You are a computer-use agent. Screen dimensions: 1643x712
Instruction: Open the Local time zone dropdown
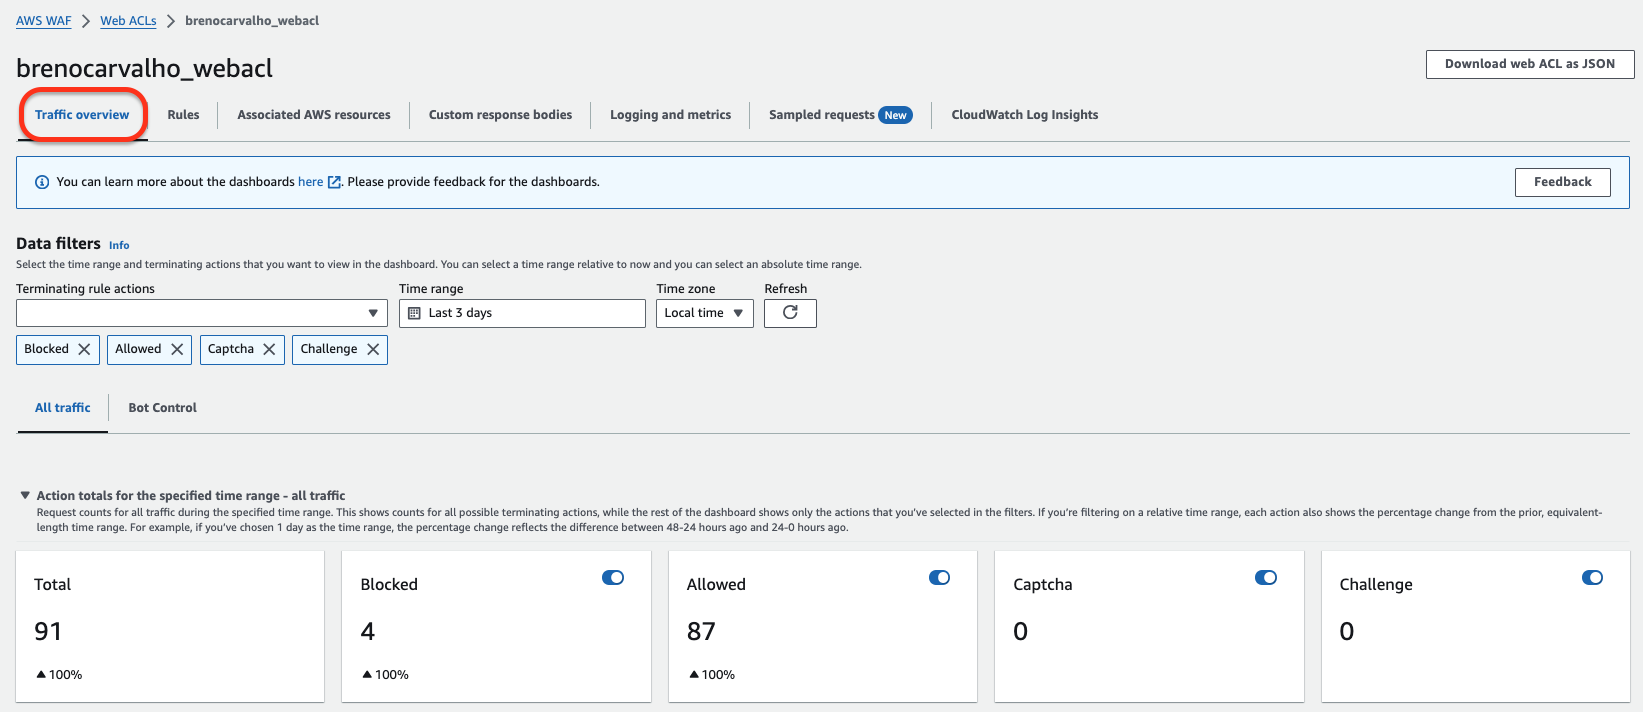704,313
